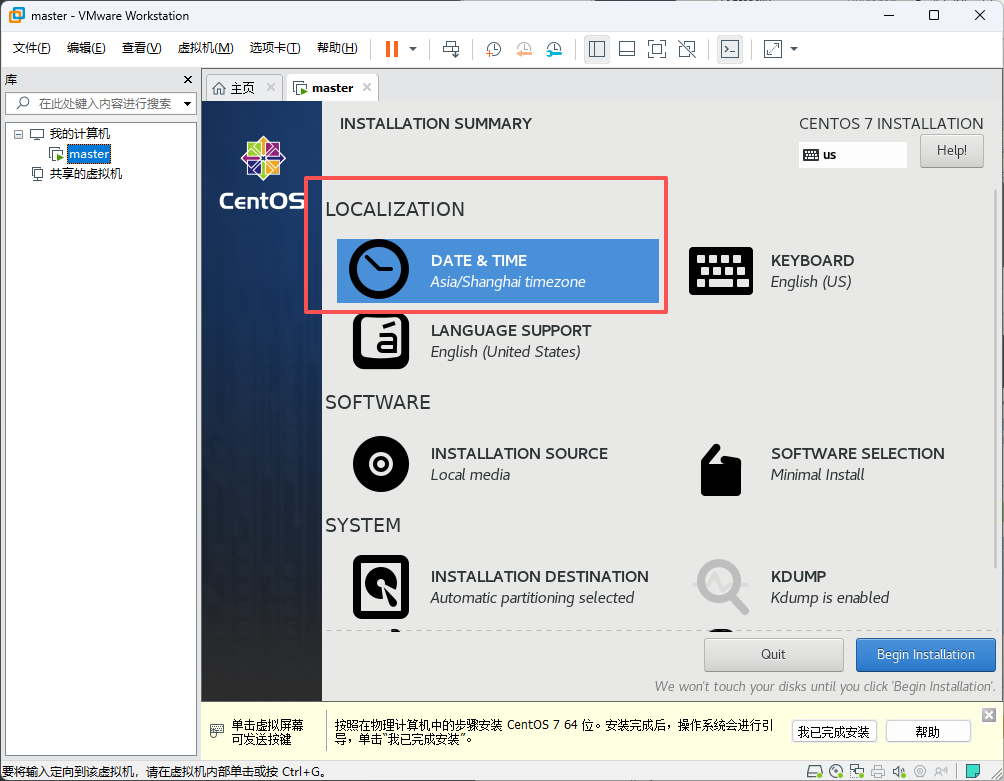Select the us keyboard layout indicator
1004x781 pixels.
click(x=852, y=155)
